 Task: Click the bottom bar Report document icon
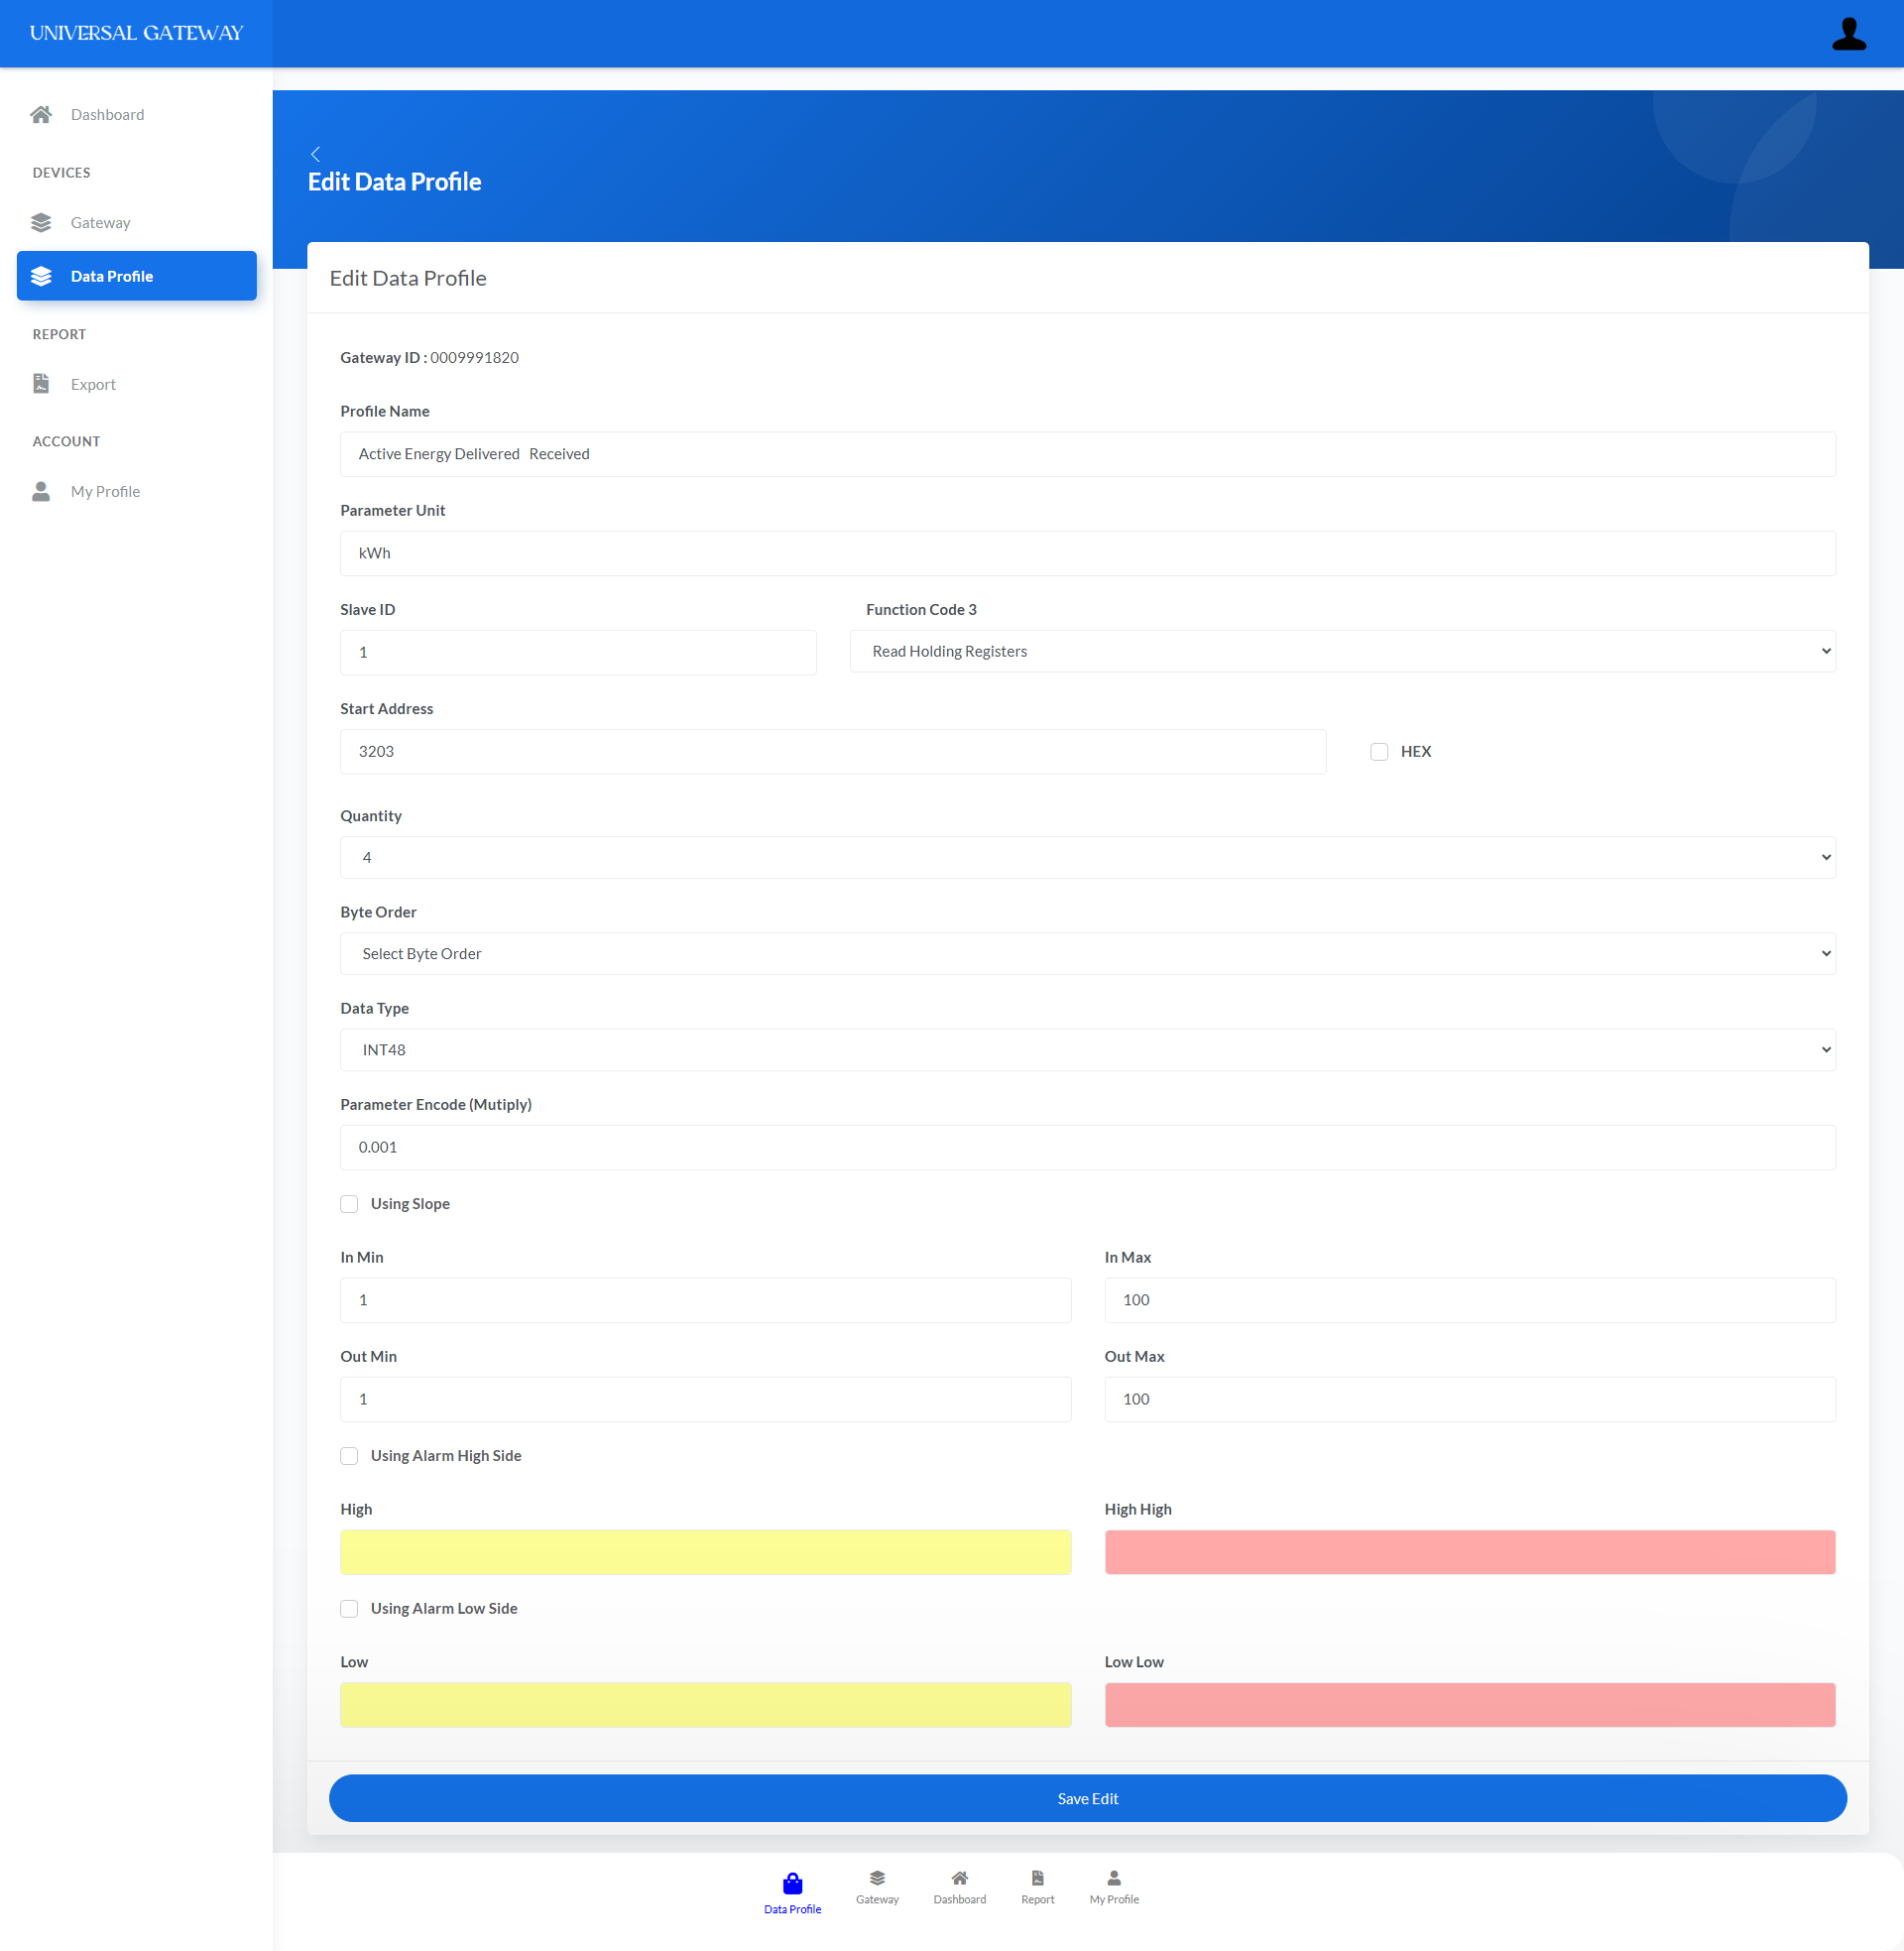pyautogui.click(x=1037, y=1878)
